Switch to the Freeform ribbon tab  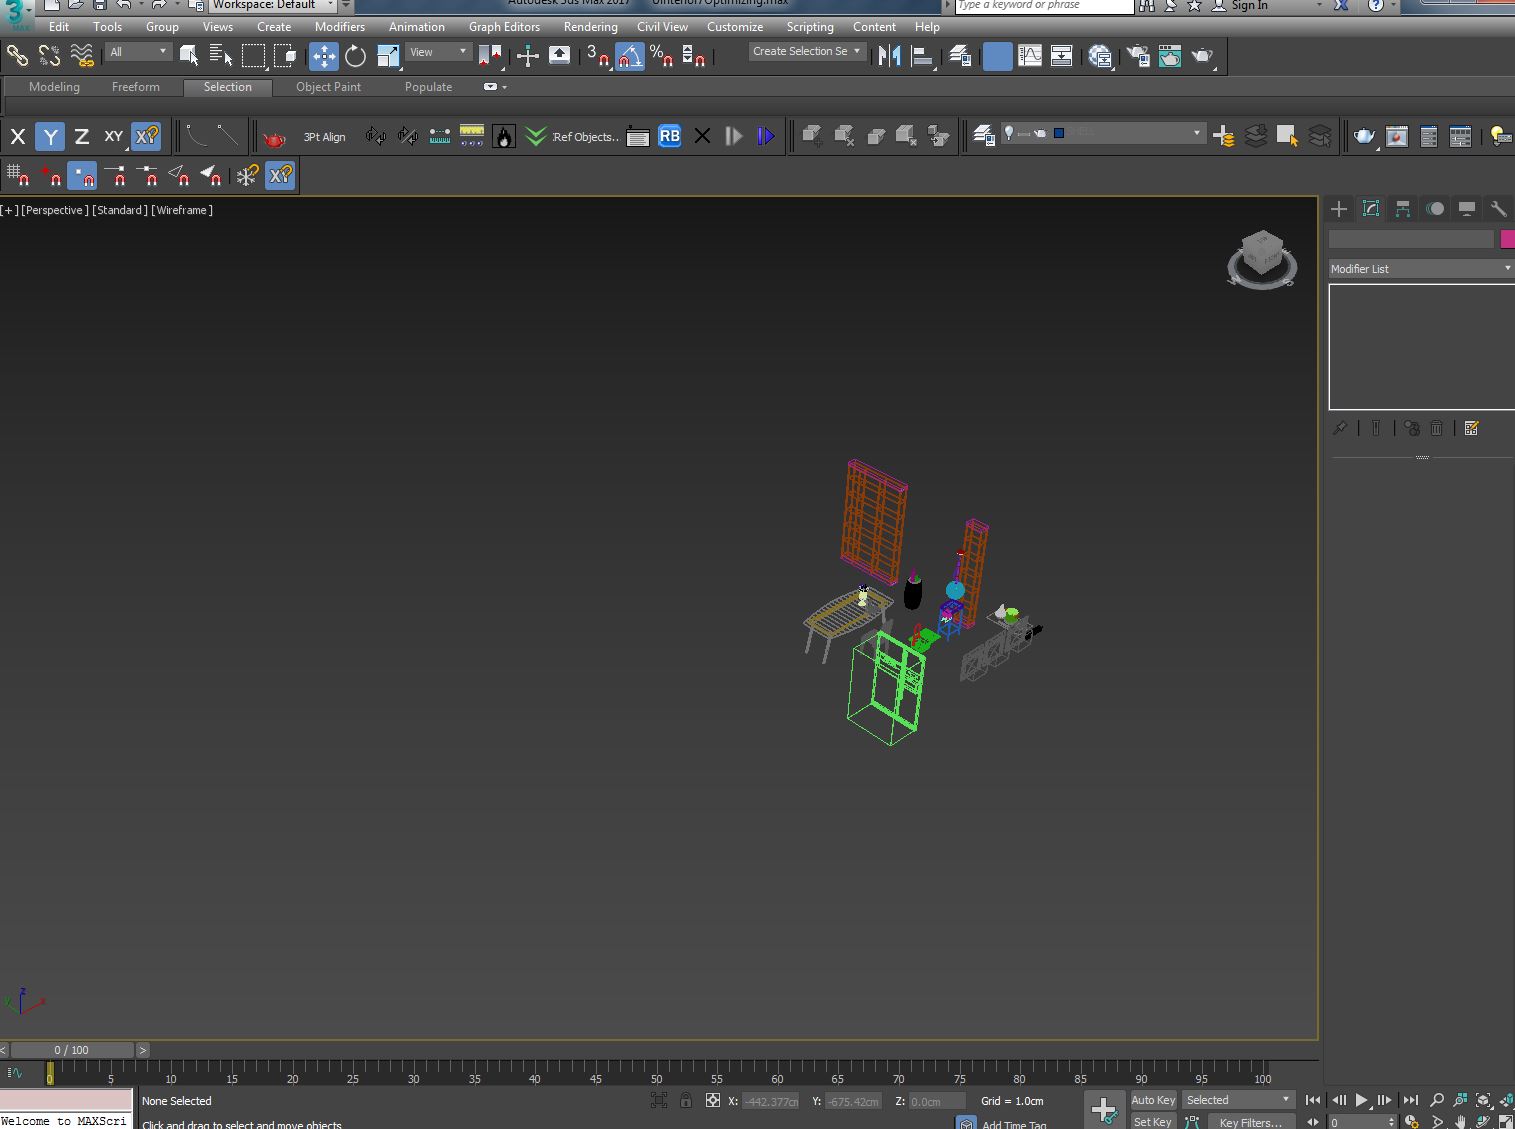[x=136, y=87]
